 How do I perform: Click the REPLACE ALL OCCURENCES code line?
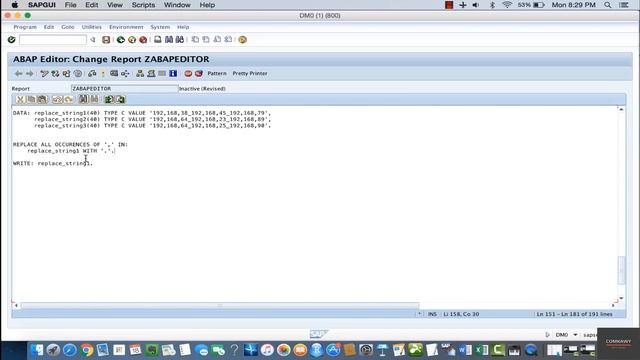point(70,144)
